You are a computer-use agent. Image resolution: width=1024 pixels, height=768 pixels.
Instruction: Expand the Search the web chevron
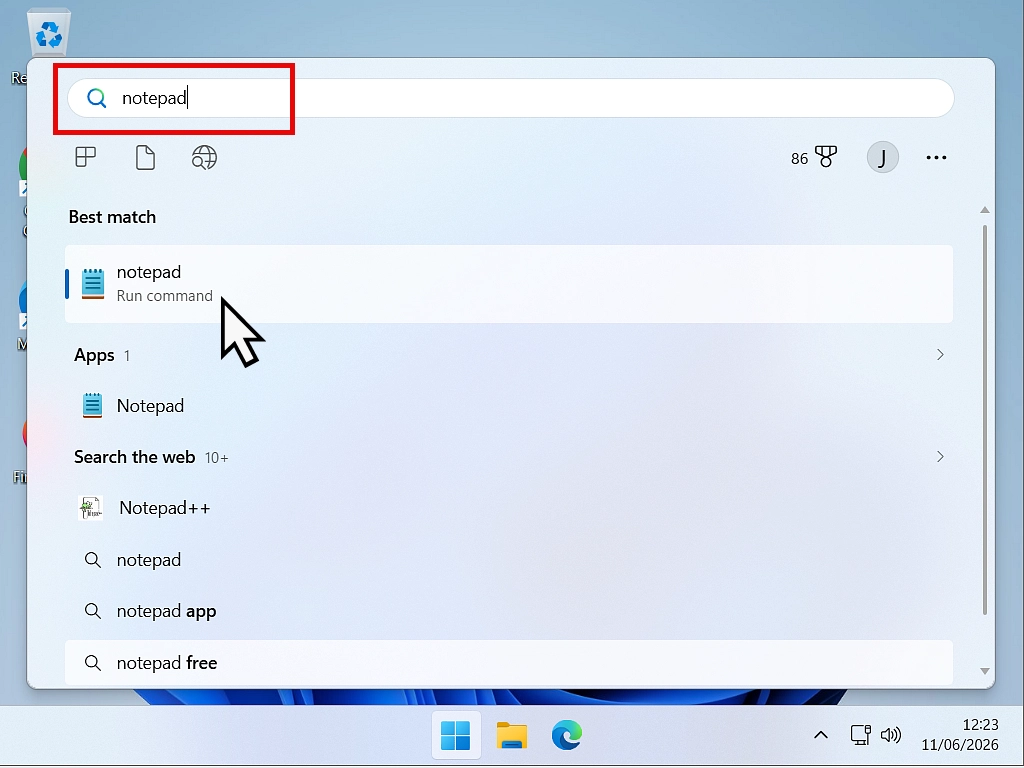tap(940, 456)
